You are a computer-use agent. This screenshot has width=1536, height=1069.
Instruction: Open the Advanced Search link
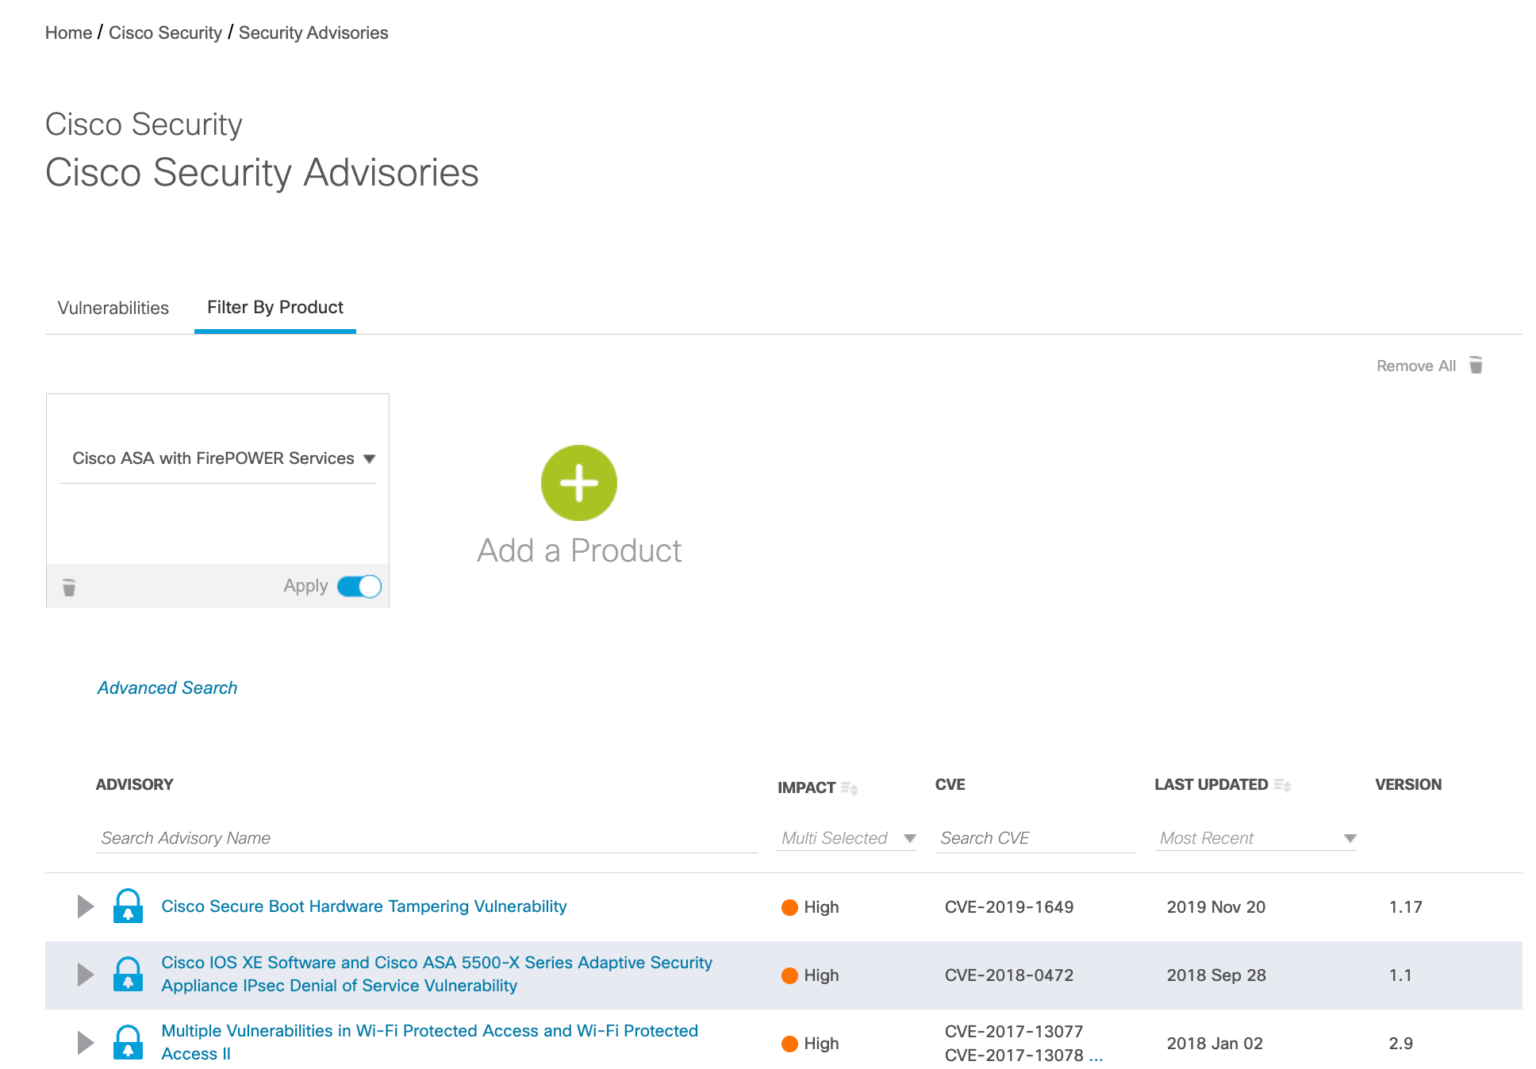click(167, 688)
